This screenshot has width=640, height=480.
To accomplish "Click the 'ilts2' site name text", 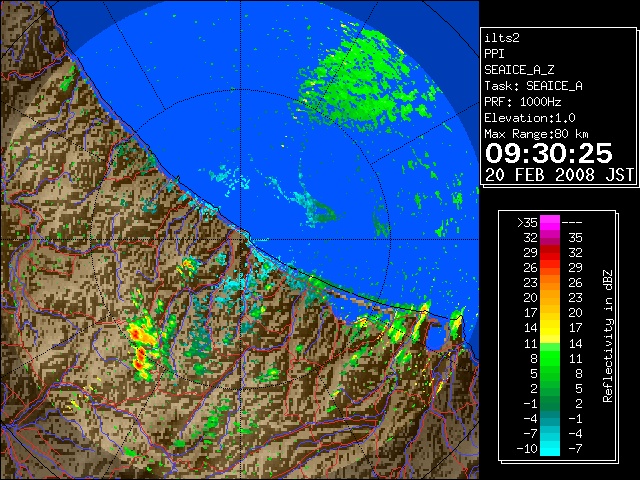I will [502, 38].
